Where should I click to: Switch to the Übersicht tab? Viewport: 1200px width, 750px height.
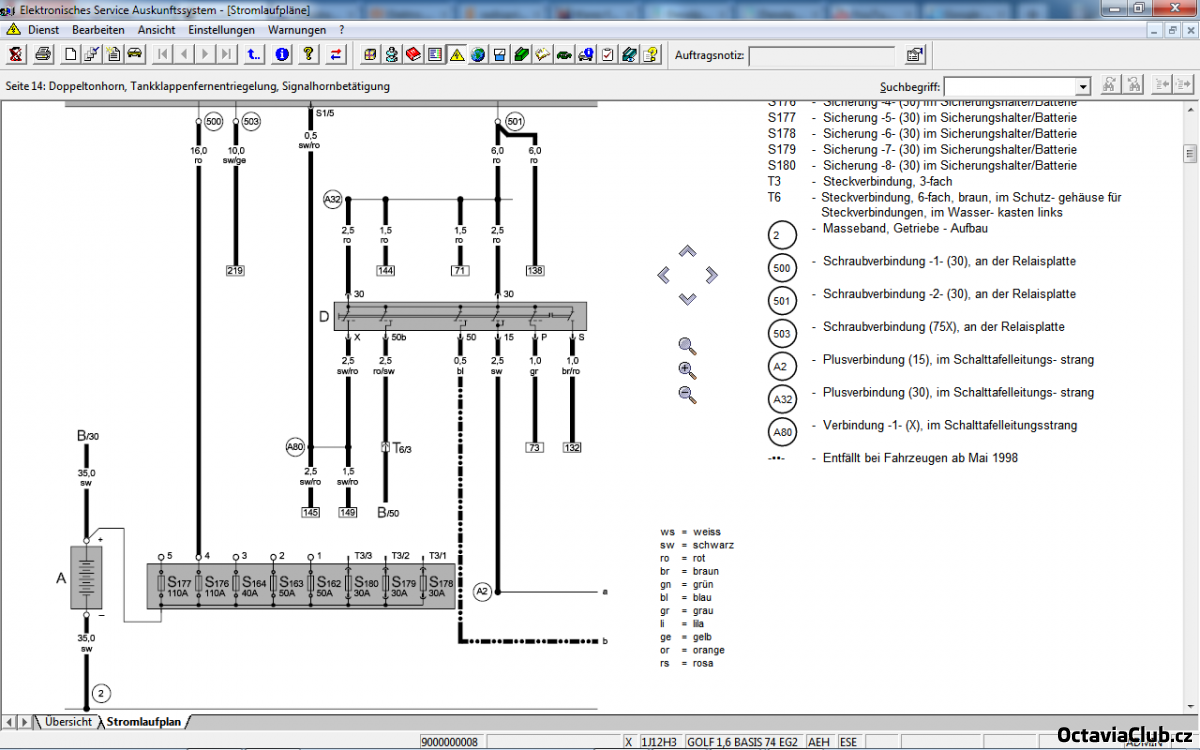coord(67,721)
